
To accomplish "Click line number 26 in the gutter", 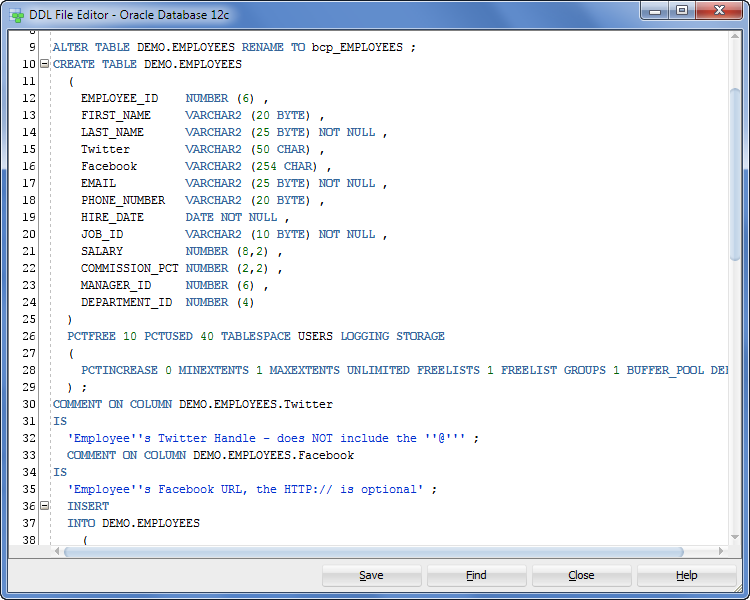I will pos(29,336).
